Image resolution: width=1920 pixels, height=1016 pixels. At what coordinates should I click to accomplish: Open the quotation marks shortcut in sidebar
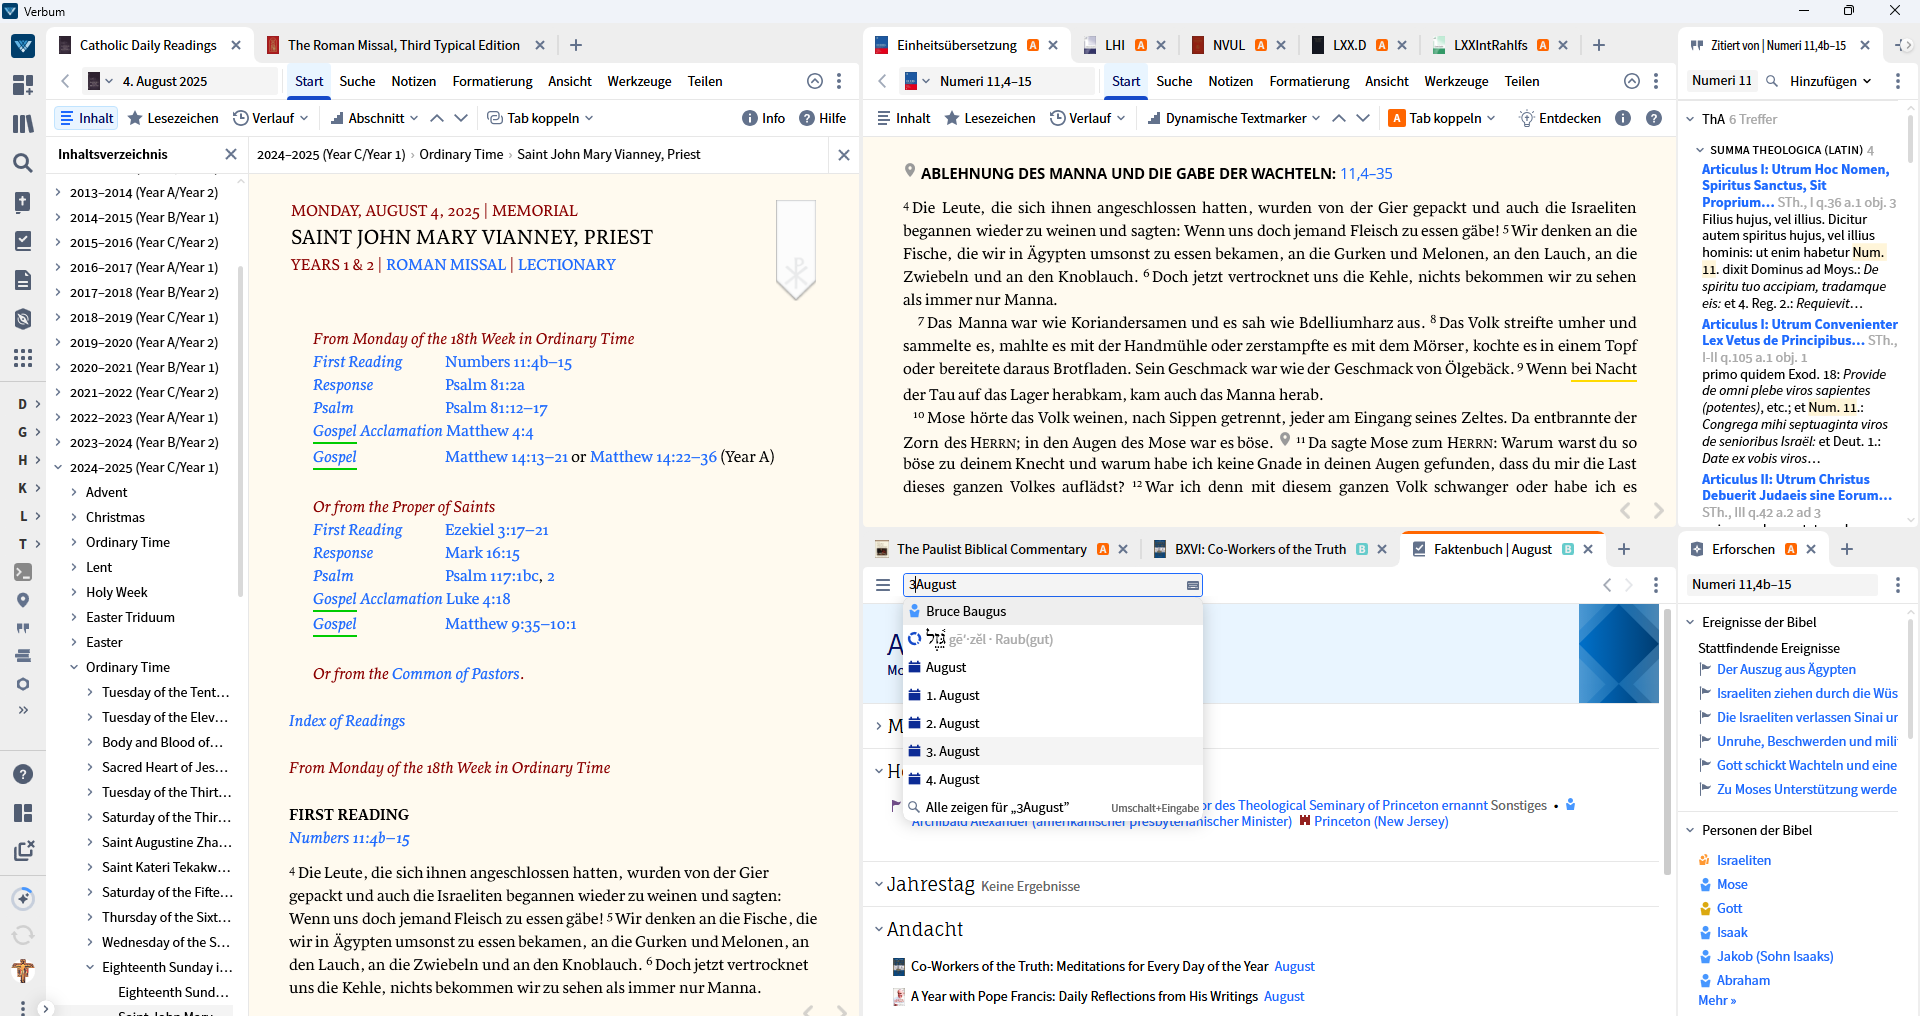(23, 628)
